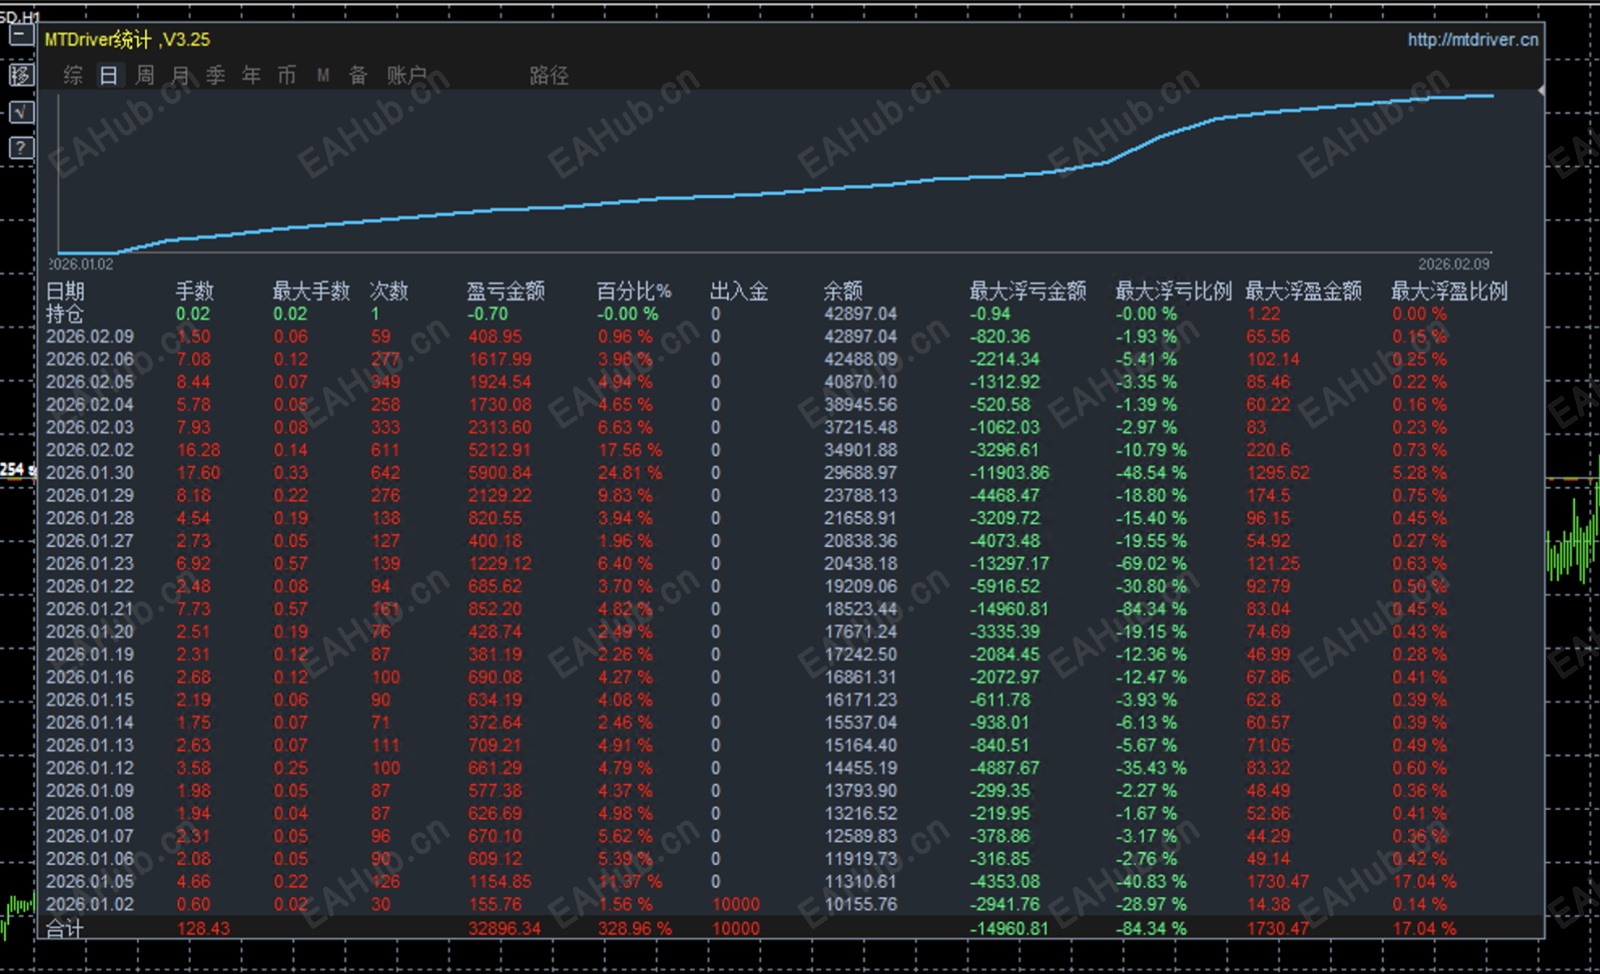1600x974 pixels.
Task: Select the 2026.01.12 row date
Action: (90, 768)
